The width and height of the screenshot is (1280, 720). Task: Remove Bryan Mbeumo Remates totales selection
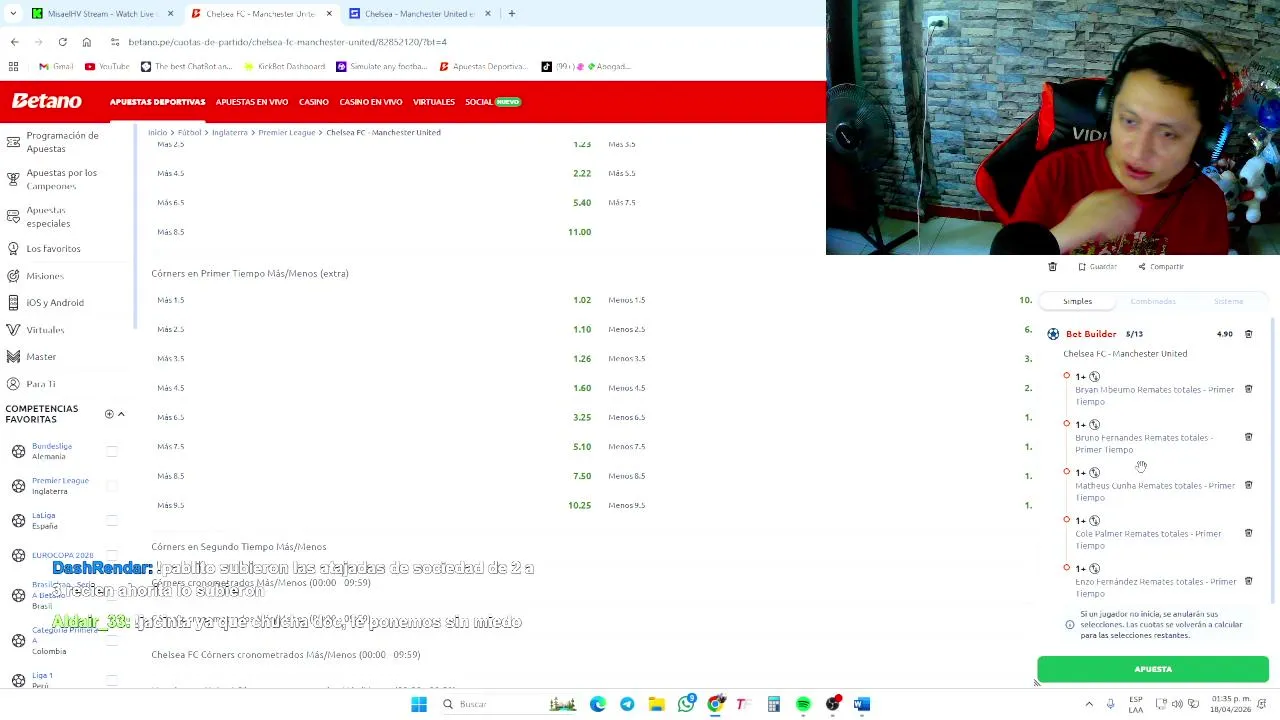1248,389
